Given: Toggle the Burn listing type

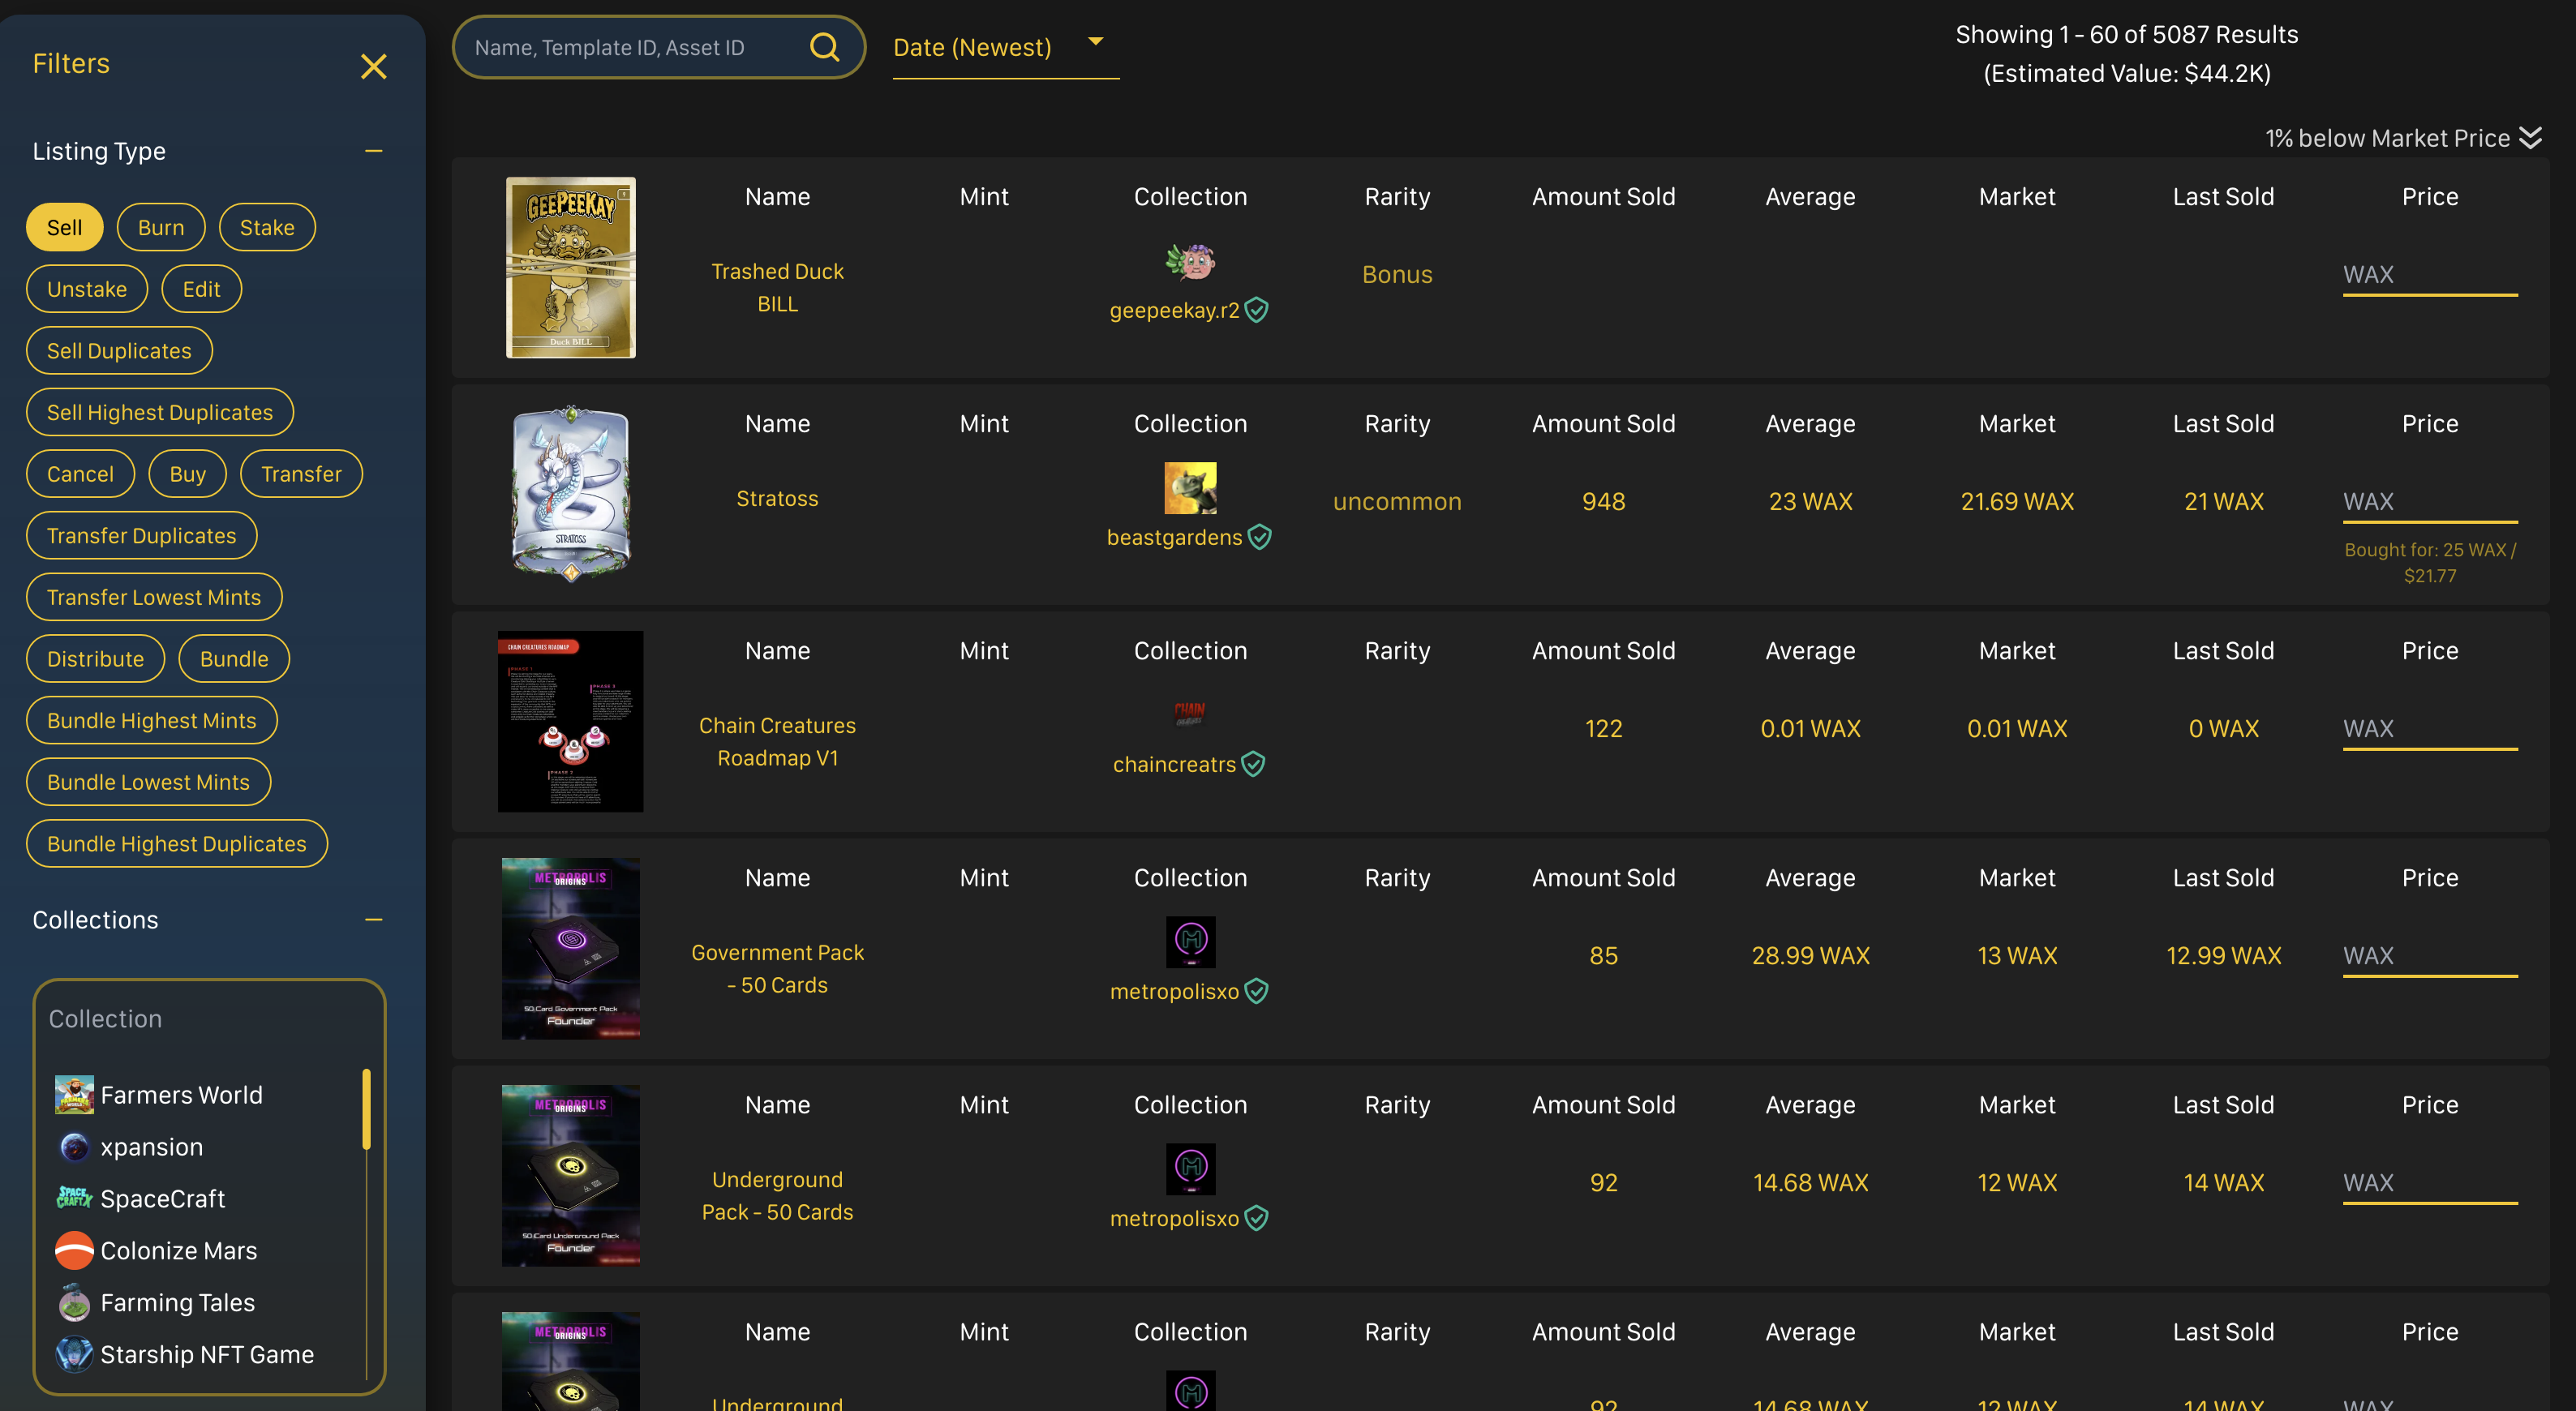Looking at the screenshot, I should coord(161,228).
